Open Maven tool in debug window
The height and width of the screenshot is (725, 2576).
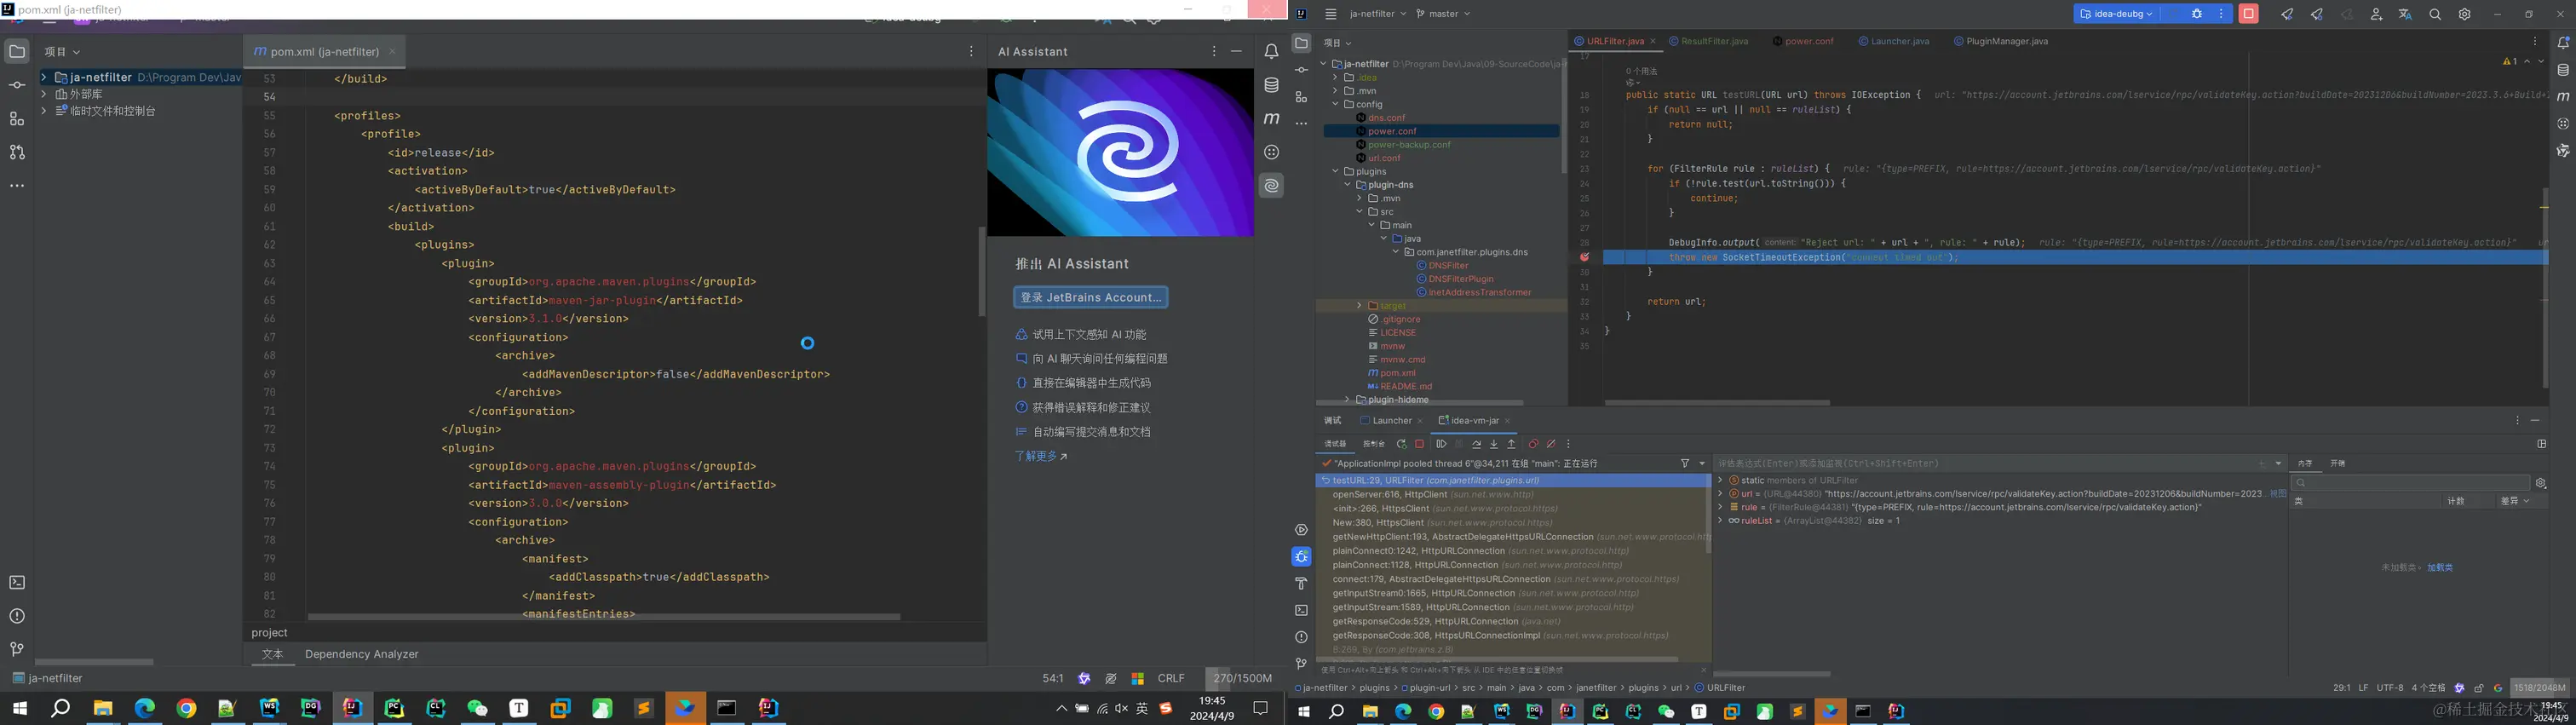point(2563,97)
